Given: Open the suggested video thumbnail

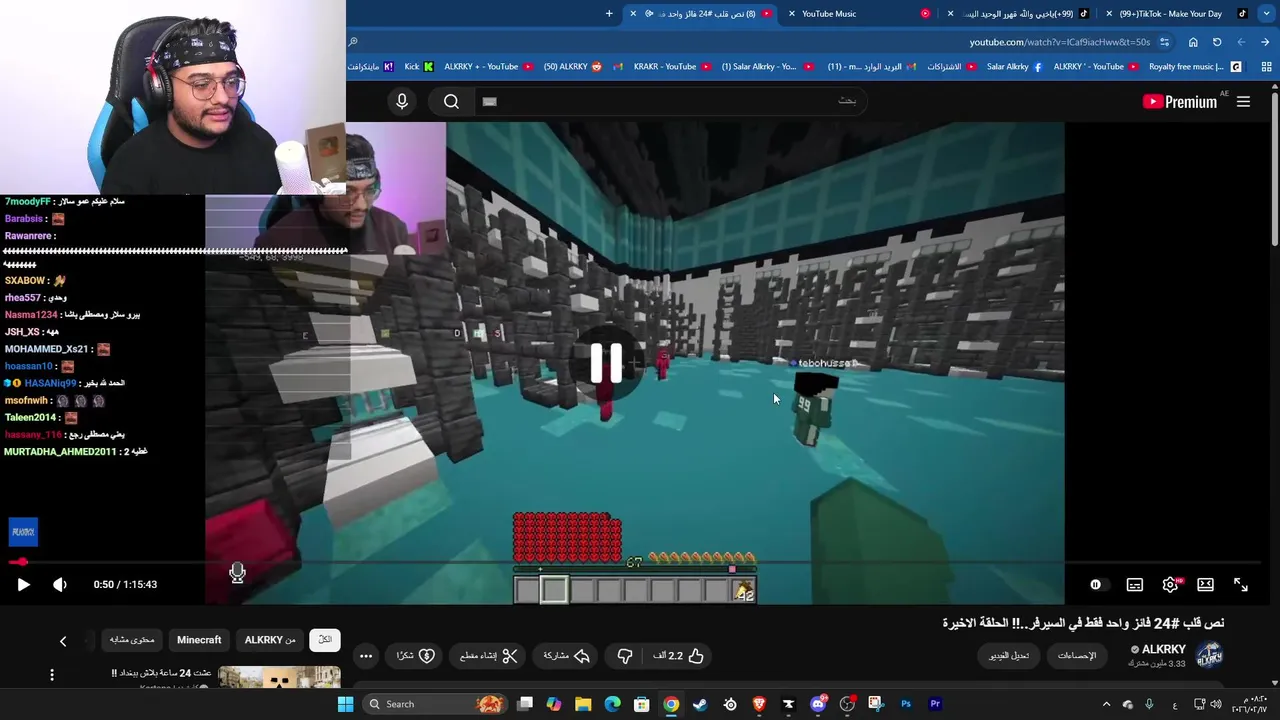Looking at the screenshot, I should tap(279, 677).
